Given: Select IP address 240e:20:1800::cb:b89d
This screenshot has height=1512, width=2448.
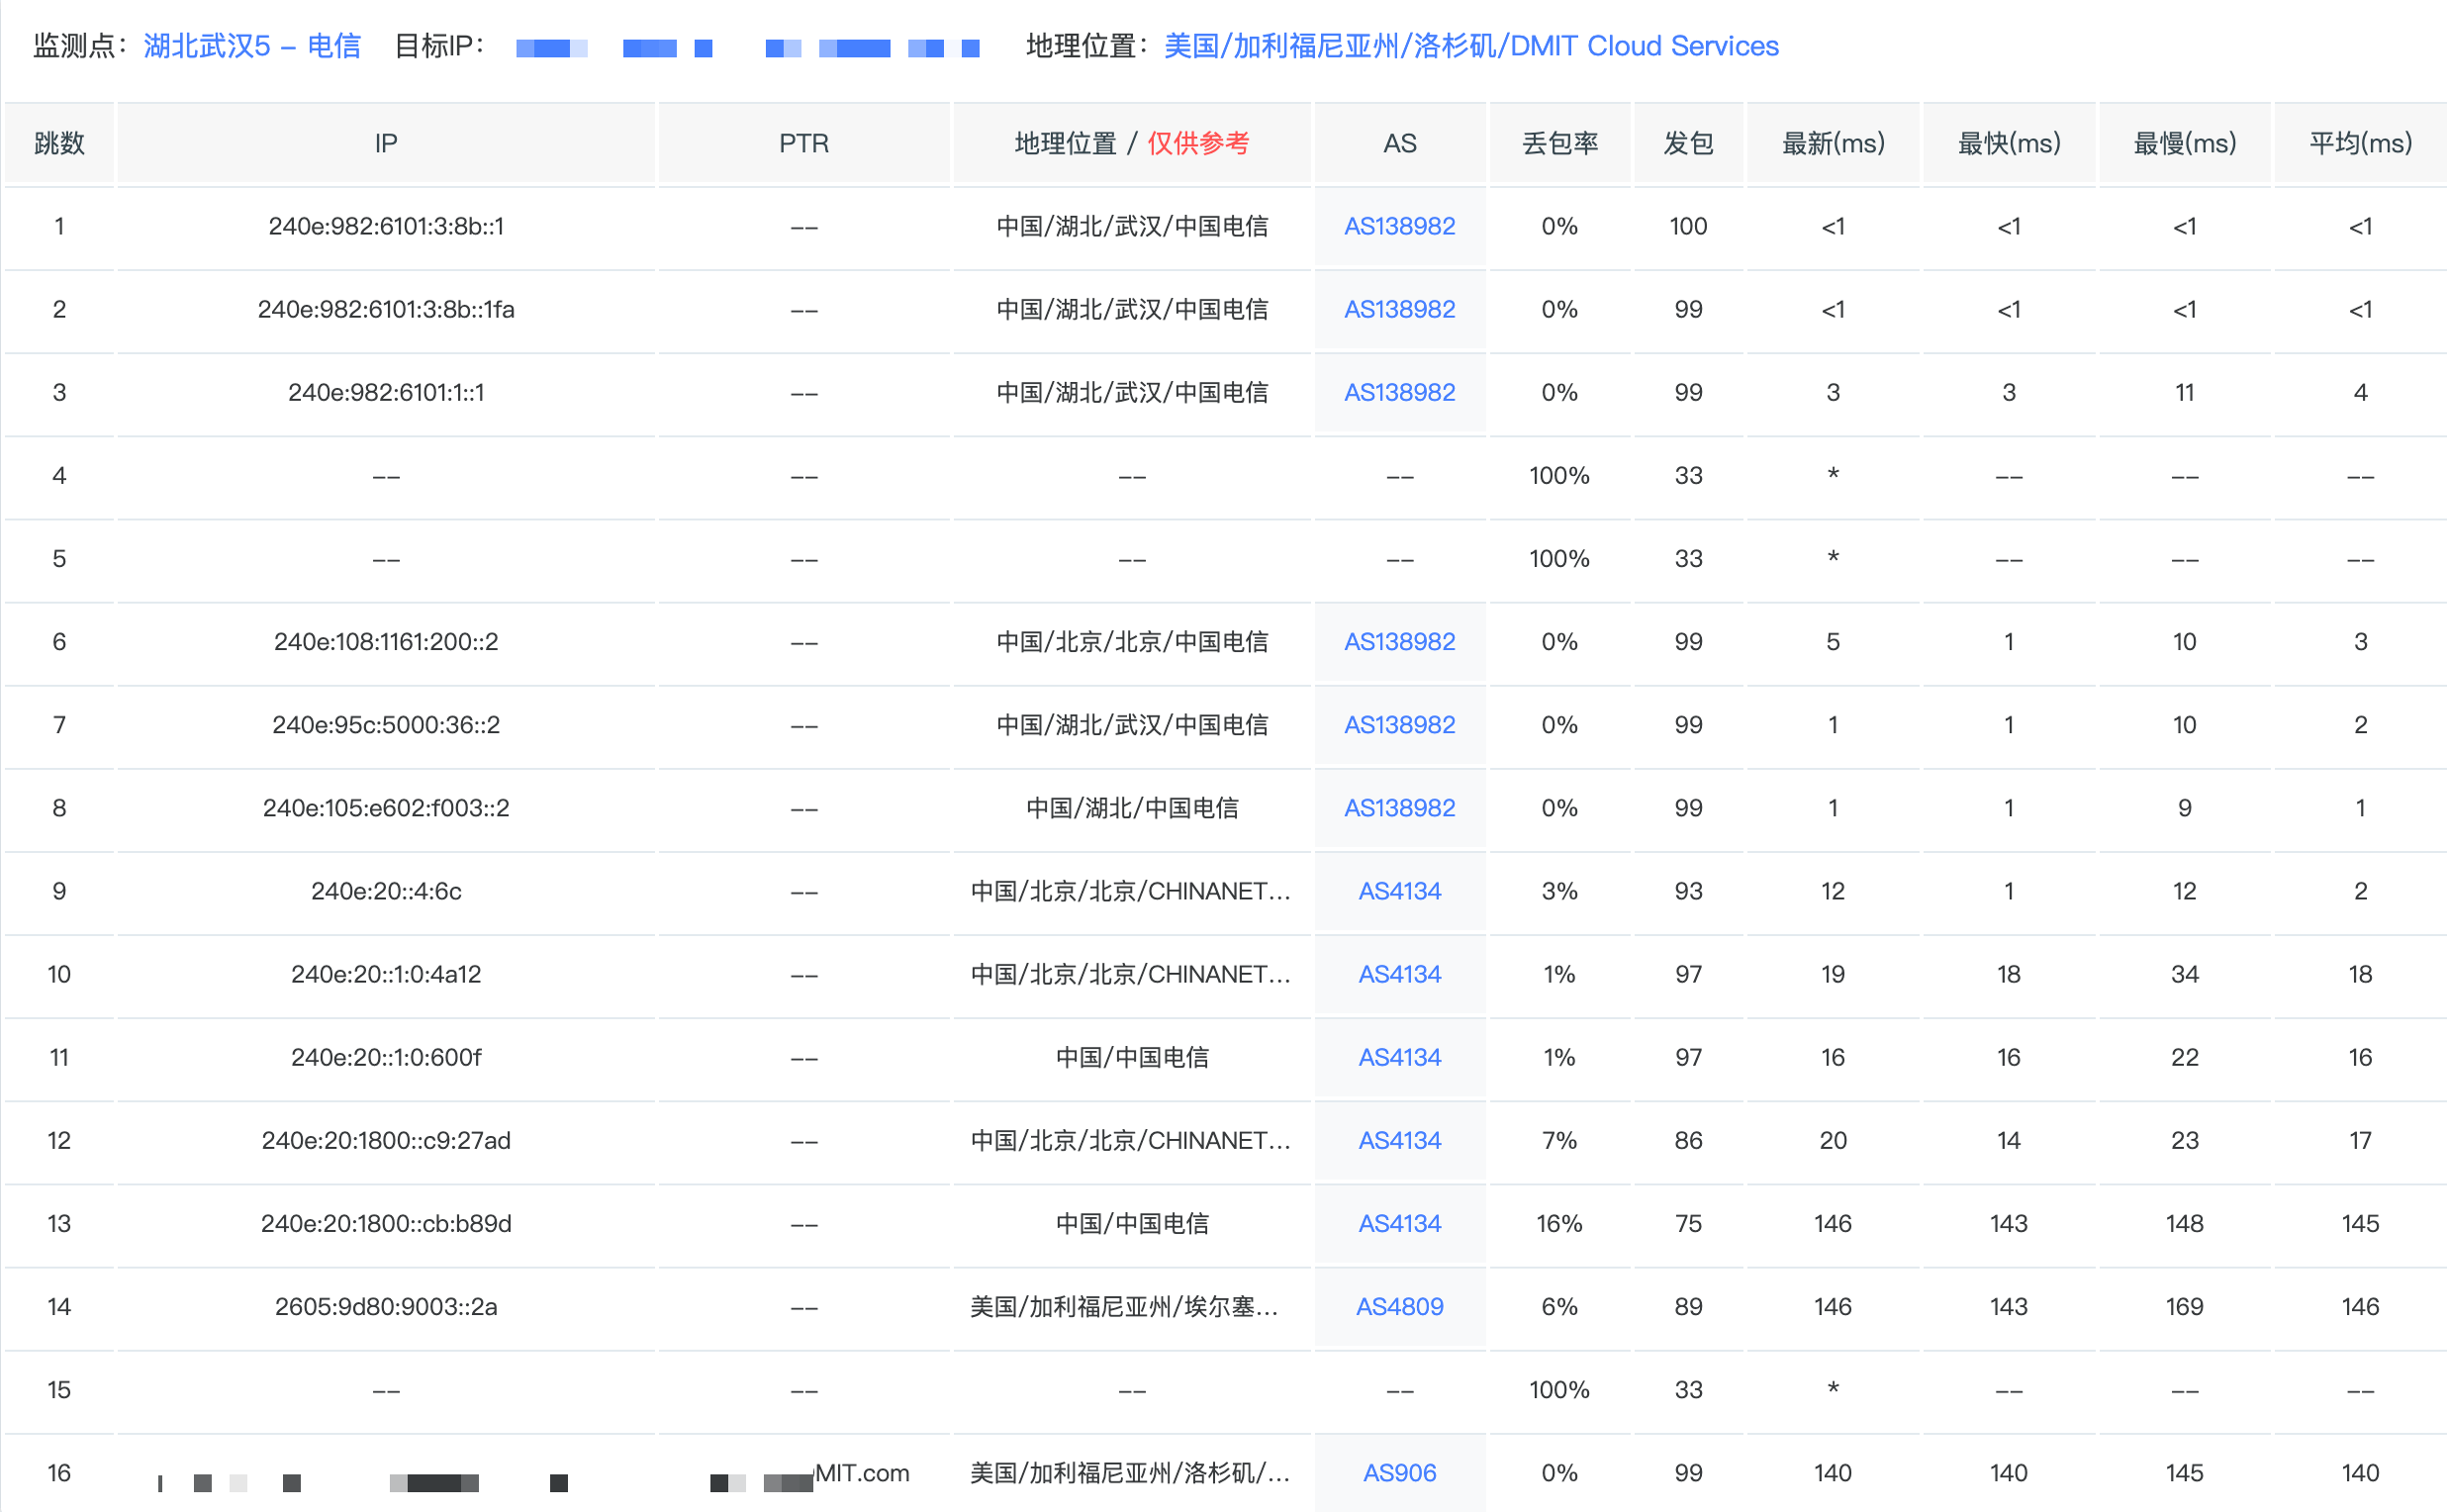Looking at the screenshot, I should click(x=386, y=1223).
